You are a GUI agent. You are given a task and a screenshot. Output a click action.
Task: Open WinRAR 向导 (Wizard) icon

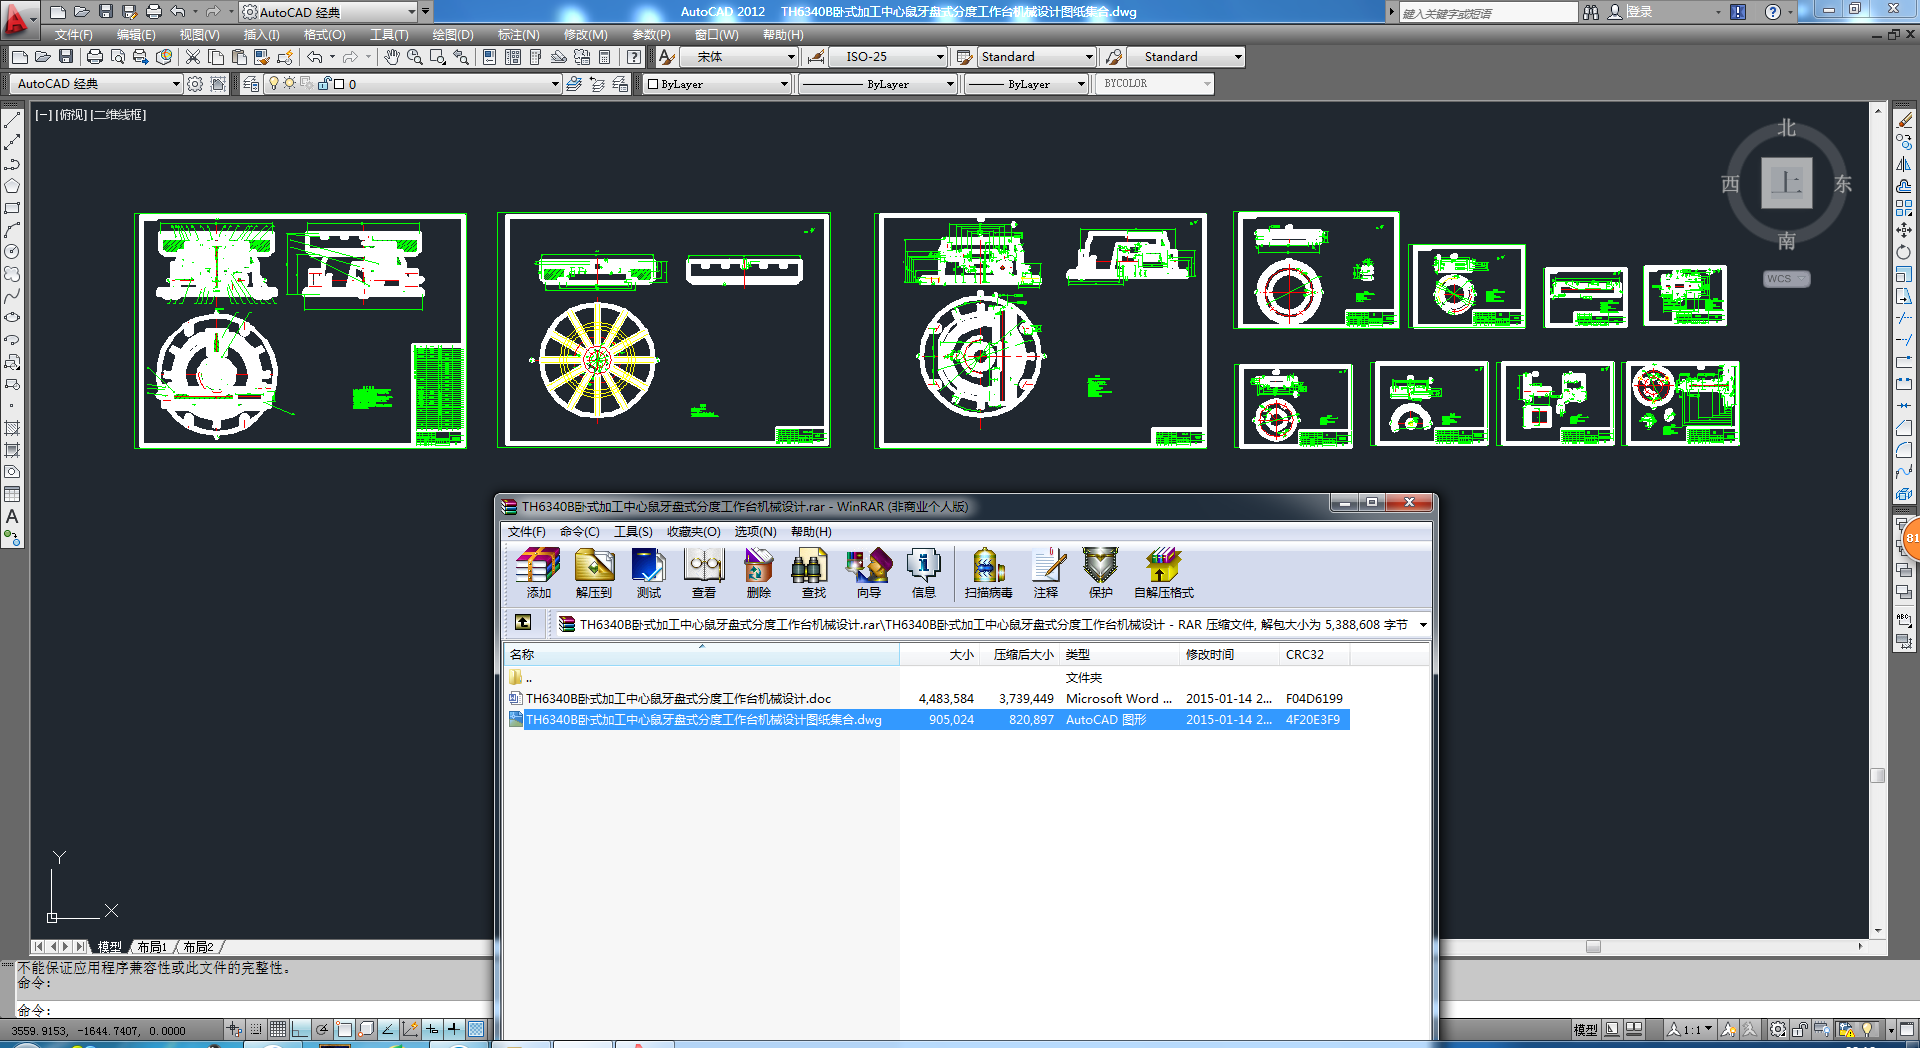point(869,573)
